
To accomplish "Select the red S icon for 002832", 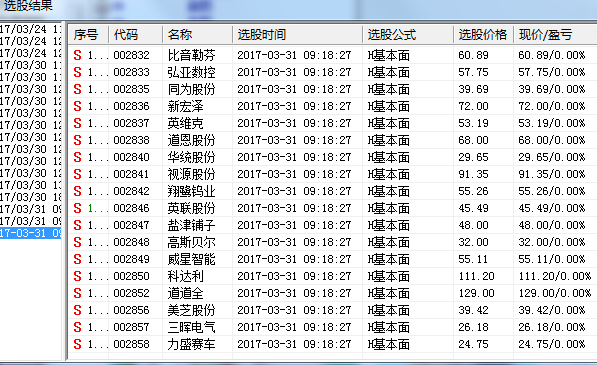I will [78, 55].
